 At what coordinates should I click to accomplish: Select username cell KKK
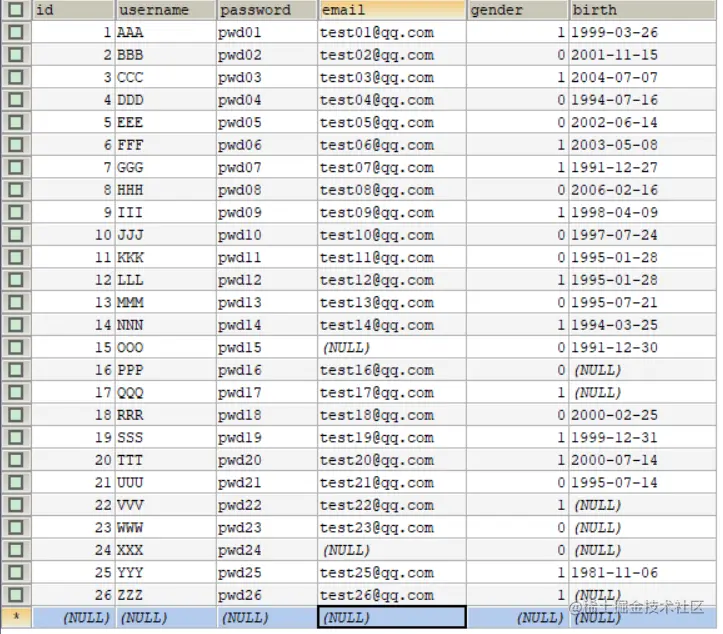(x=166, y=257)
